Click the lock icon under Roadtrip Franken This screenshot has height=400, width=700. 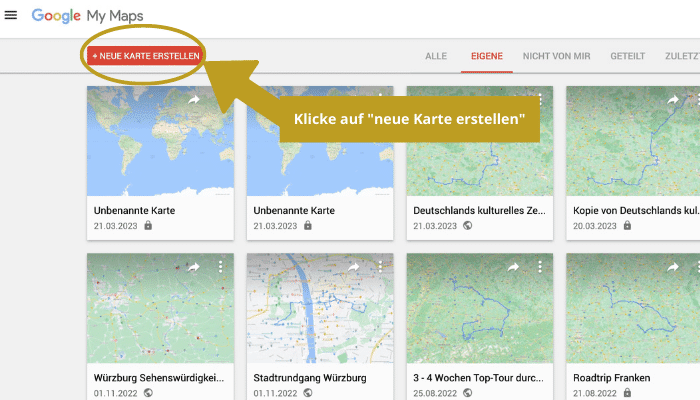click(627, 393)
